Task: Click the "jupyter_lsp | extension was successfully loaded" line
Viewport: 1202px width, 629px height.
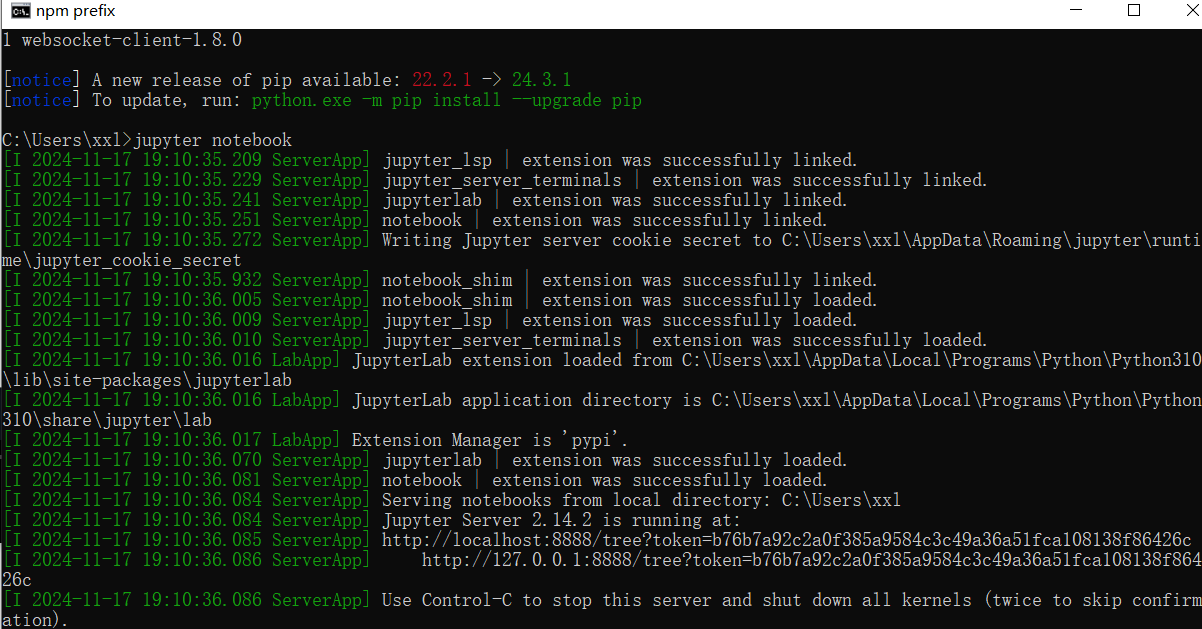Action: pos(430,320)
